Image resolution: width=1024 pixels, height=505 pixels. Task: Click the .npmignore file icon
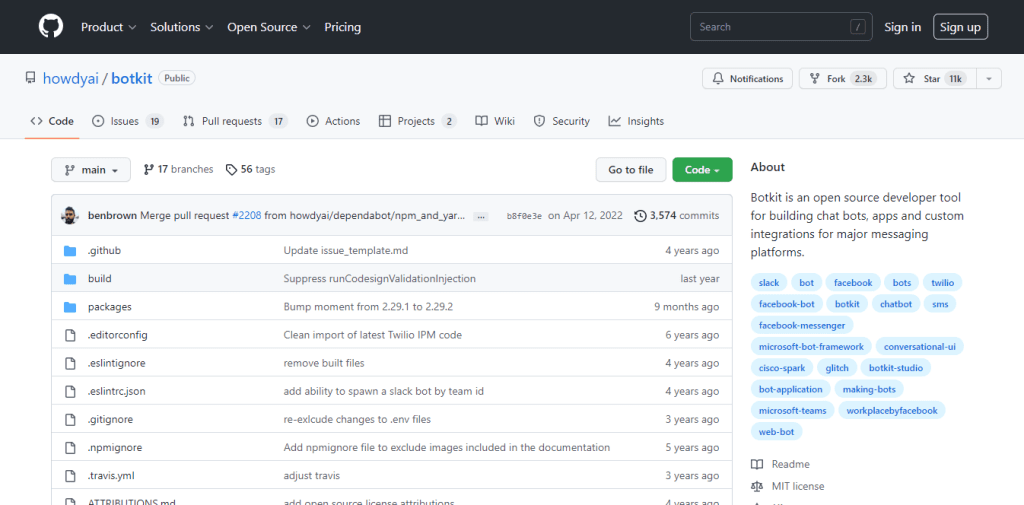(71, 448)
